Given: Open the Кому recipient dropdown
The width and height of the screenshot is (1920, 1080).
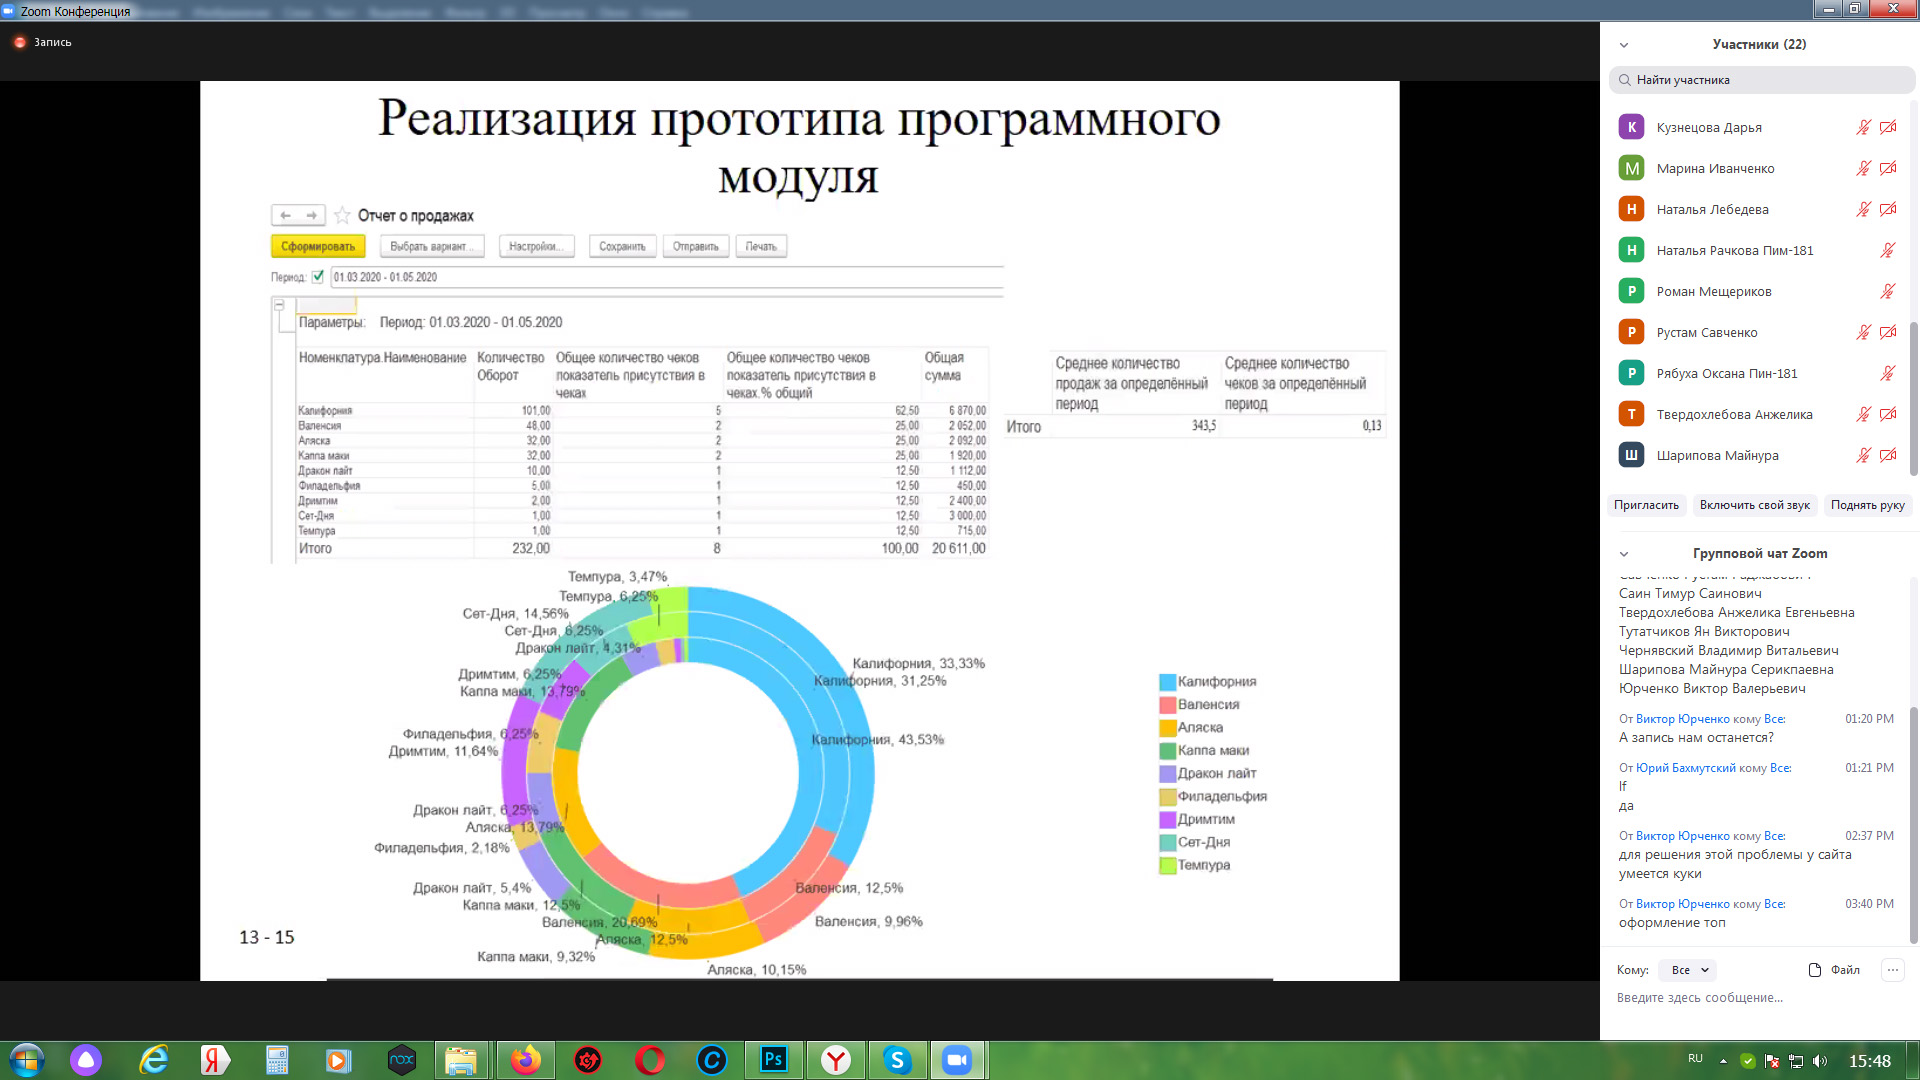Looking at the screenshot, I should pyautogui.click(x=1688, y=970).
